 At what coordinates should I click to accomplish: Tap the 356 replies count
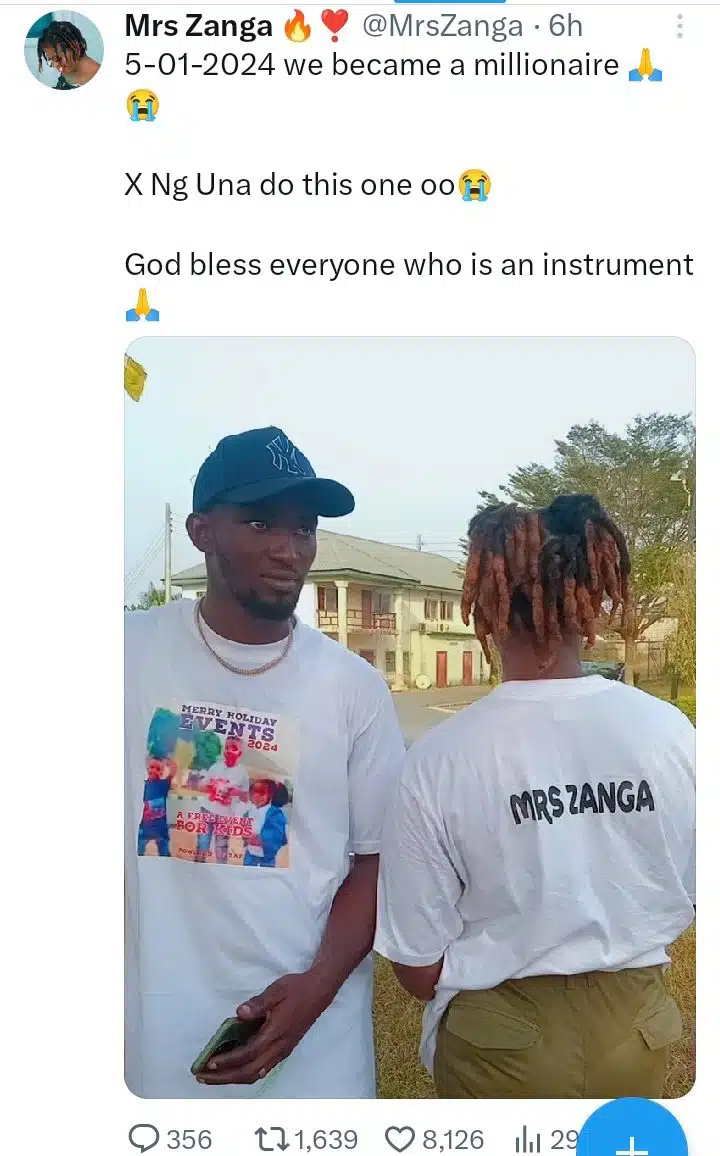tap(189, 1139)
